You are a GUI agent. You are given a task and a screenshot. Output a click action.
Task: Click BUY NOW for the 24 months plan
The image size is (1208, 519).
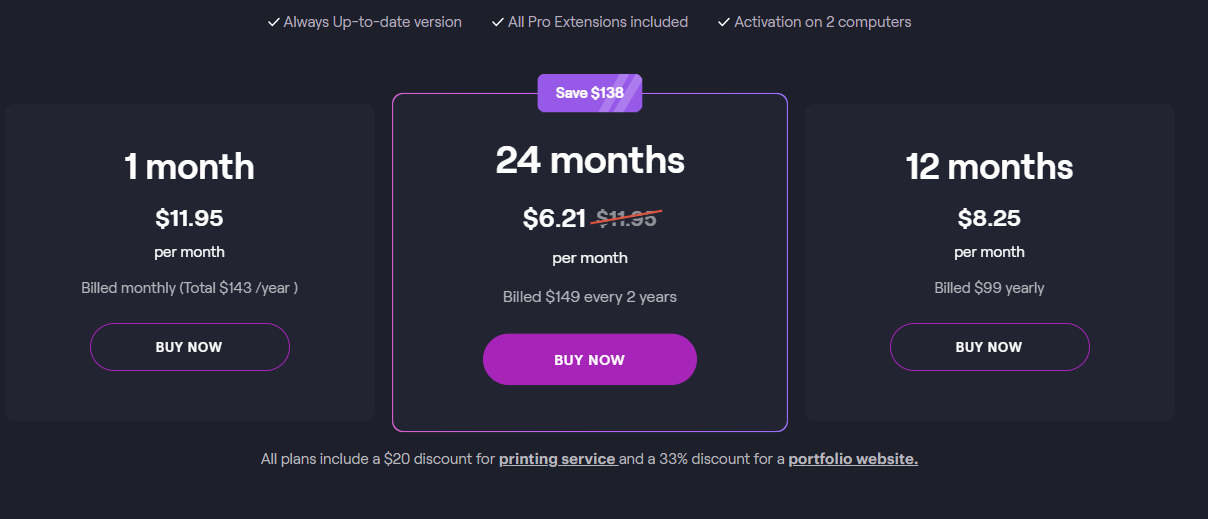(590, 359)
